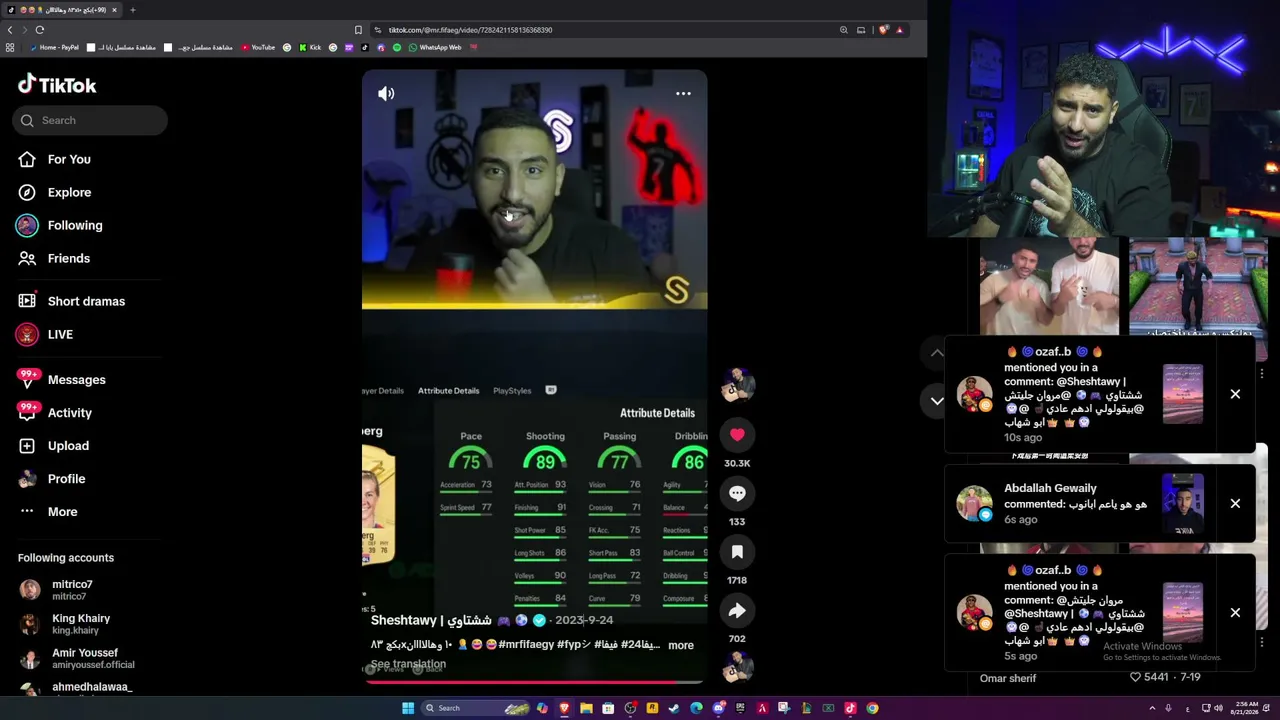Show hidden system tray icons
Screen dimensions: 1280x720
click(1152, 709)
